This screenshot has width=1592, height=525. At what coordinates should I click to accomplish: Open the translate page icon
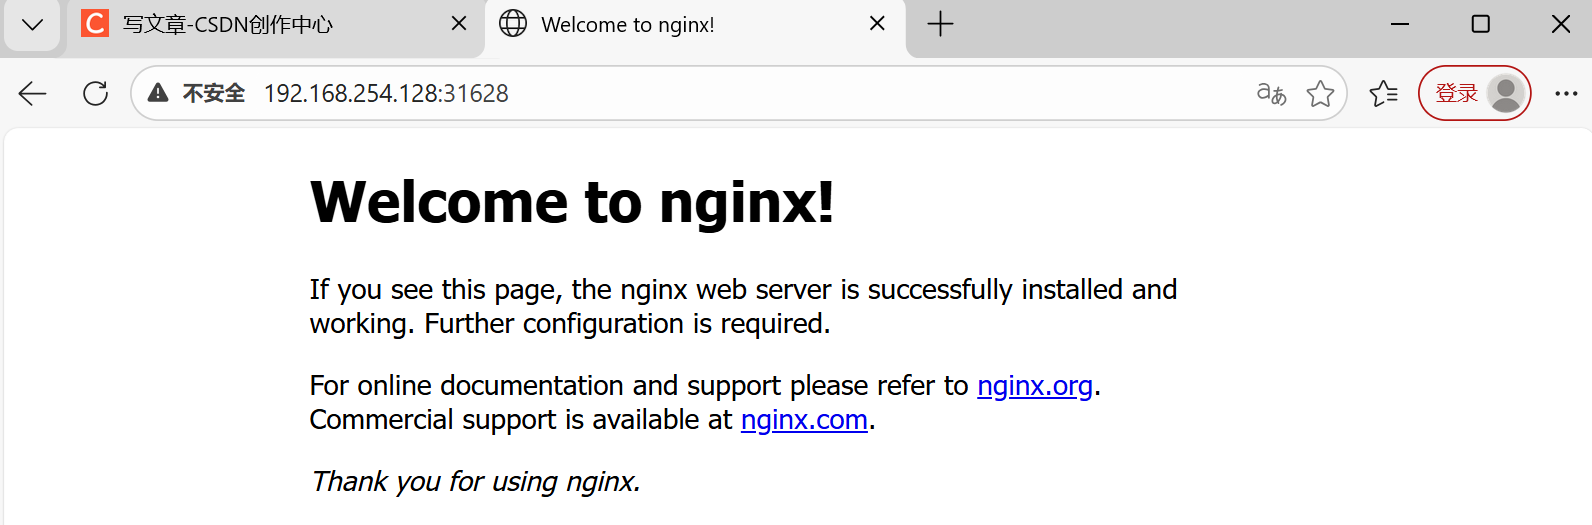(1271, 93)
